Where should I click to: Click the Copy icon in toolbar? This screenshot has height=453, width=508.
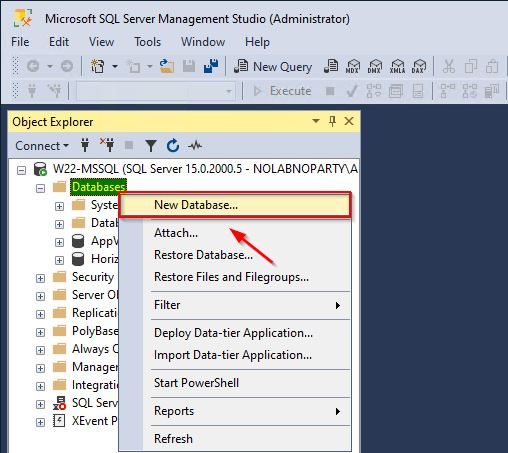pos(471,66)
